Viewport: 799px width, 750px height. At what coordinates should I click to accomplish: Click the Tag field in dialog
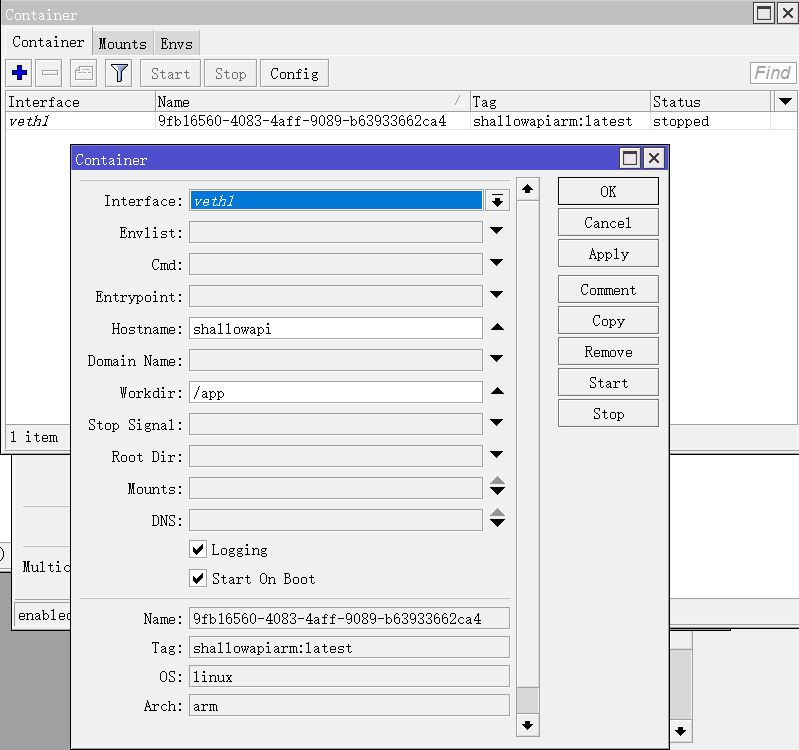click(x=349, y=647)
